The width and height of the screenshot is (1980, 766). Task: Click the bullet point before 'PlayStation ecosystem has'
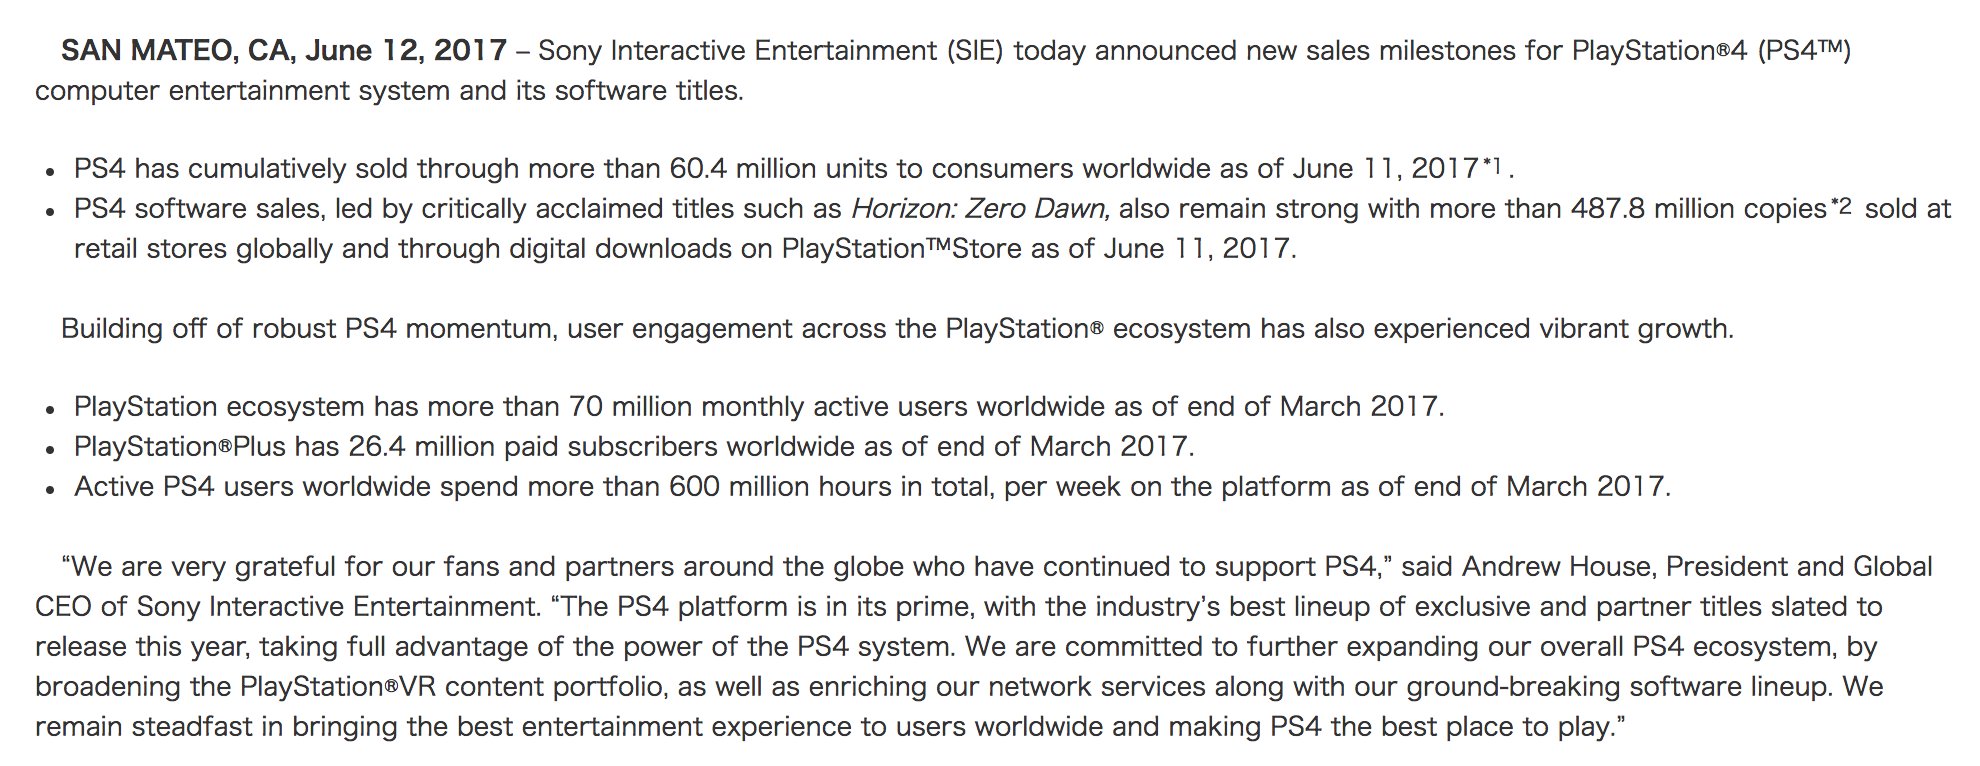[50, 410]
